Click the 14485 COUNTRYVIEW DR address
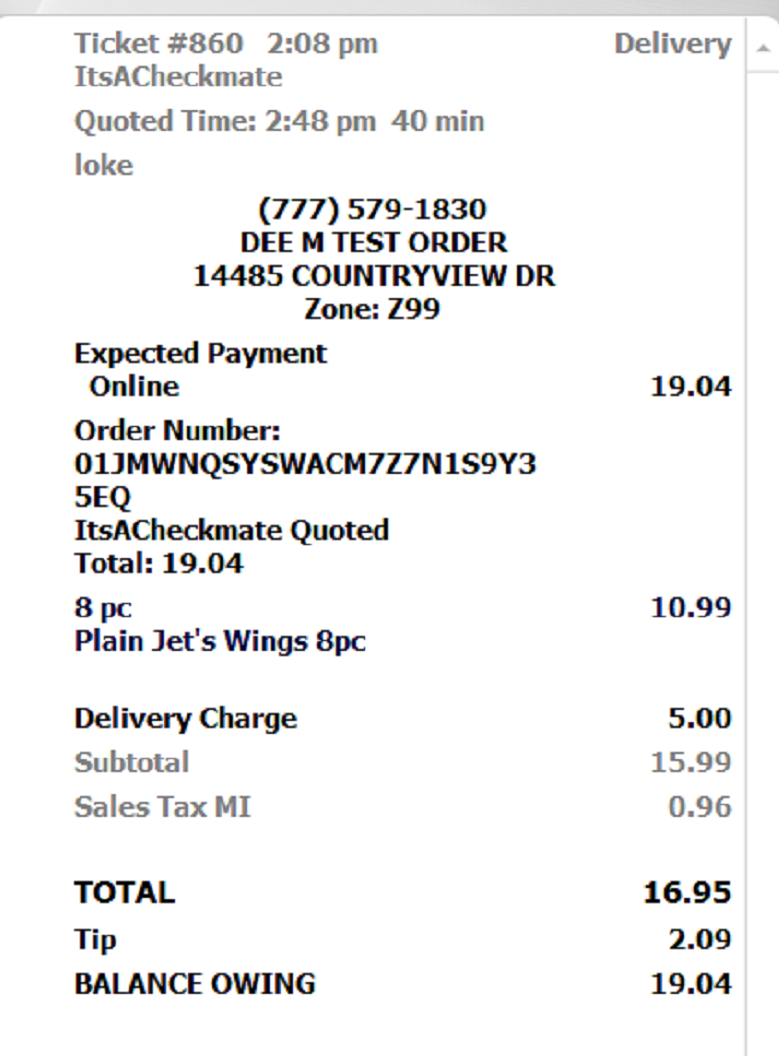Viewport: 779px width, 1056px height. pyautogui.click(x=374, y=276)
